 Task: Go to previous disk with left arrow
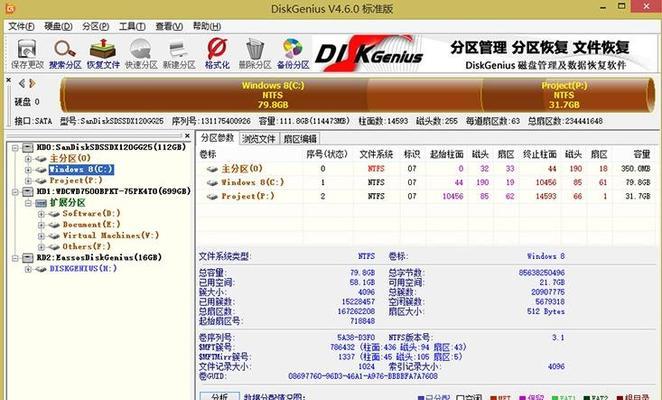tap(22, 84)
